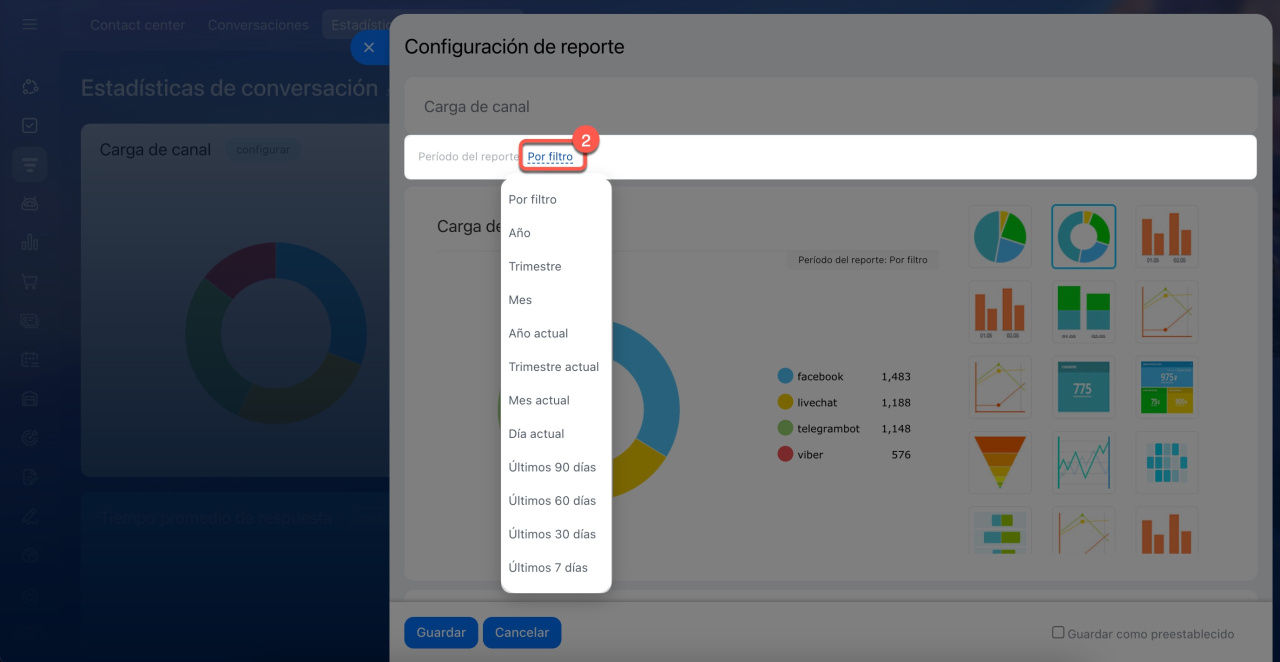Switch to the Contact center tab
This screenshot has height=662, width=1280.
point(138,25)
